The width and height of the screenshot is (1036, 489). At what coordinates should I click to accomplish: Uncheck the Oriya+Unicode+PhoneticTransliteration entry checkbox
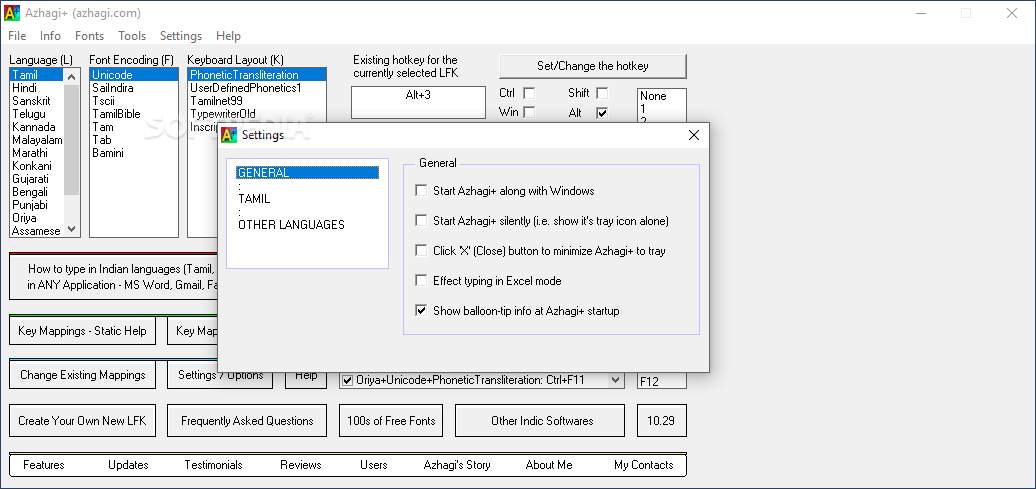348,380
